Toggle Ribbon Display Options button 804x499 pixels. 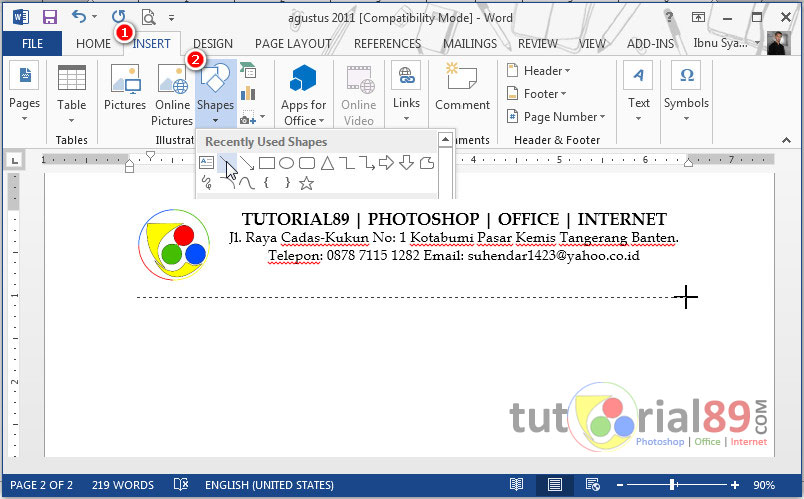point(698,17)
